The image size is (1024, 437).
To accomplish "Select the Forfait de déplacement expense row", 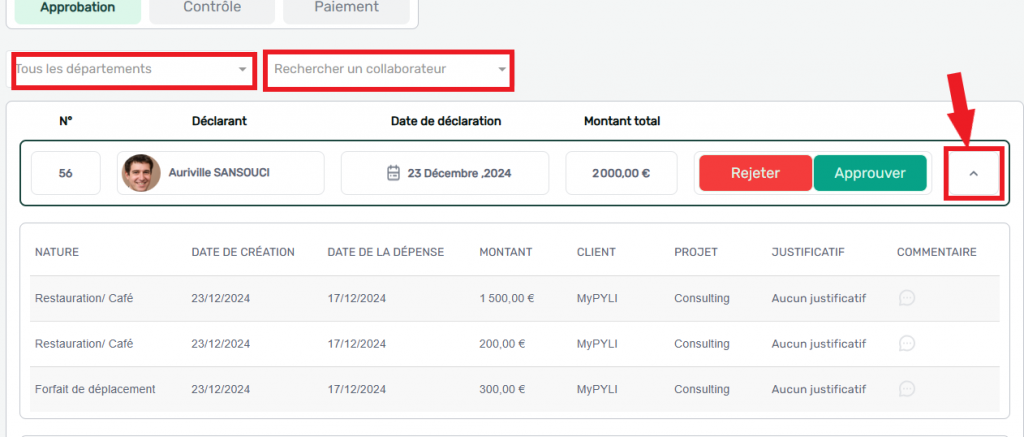I will tap(515, 389).
